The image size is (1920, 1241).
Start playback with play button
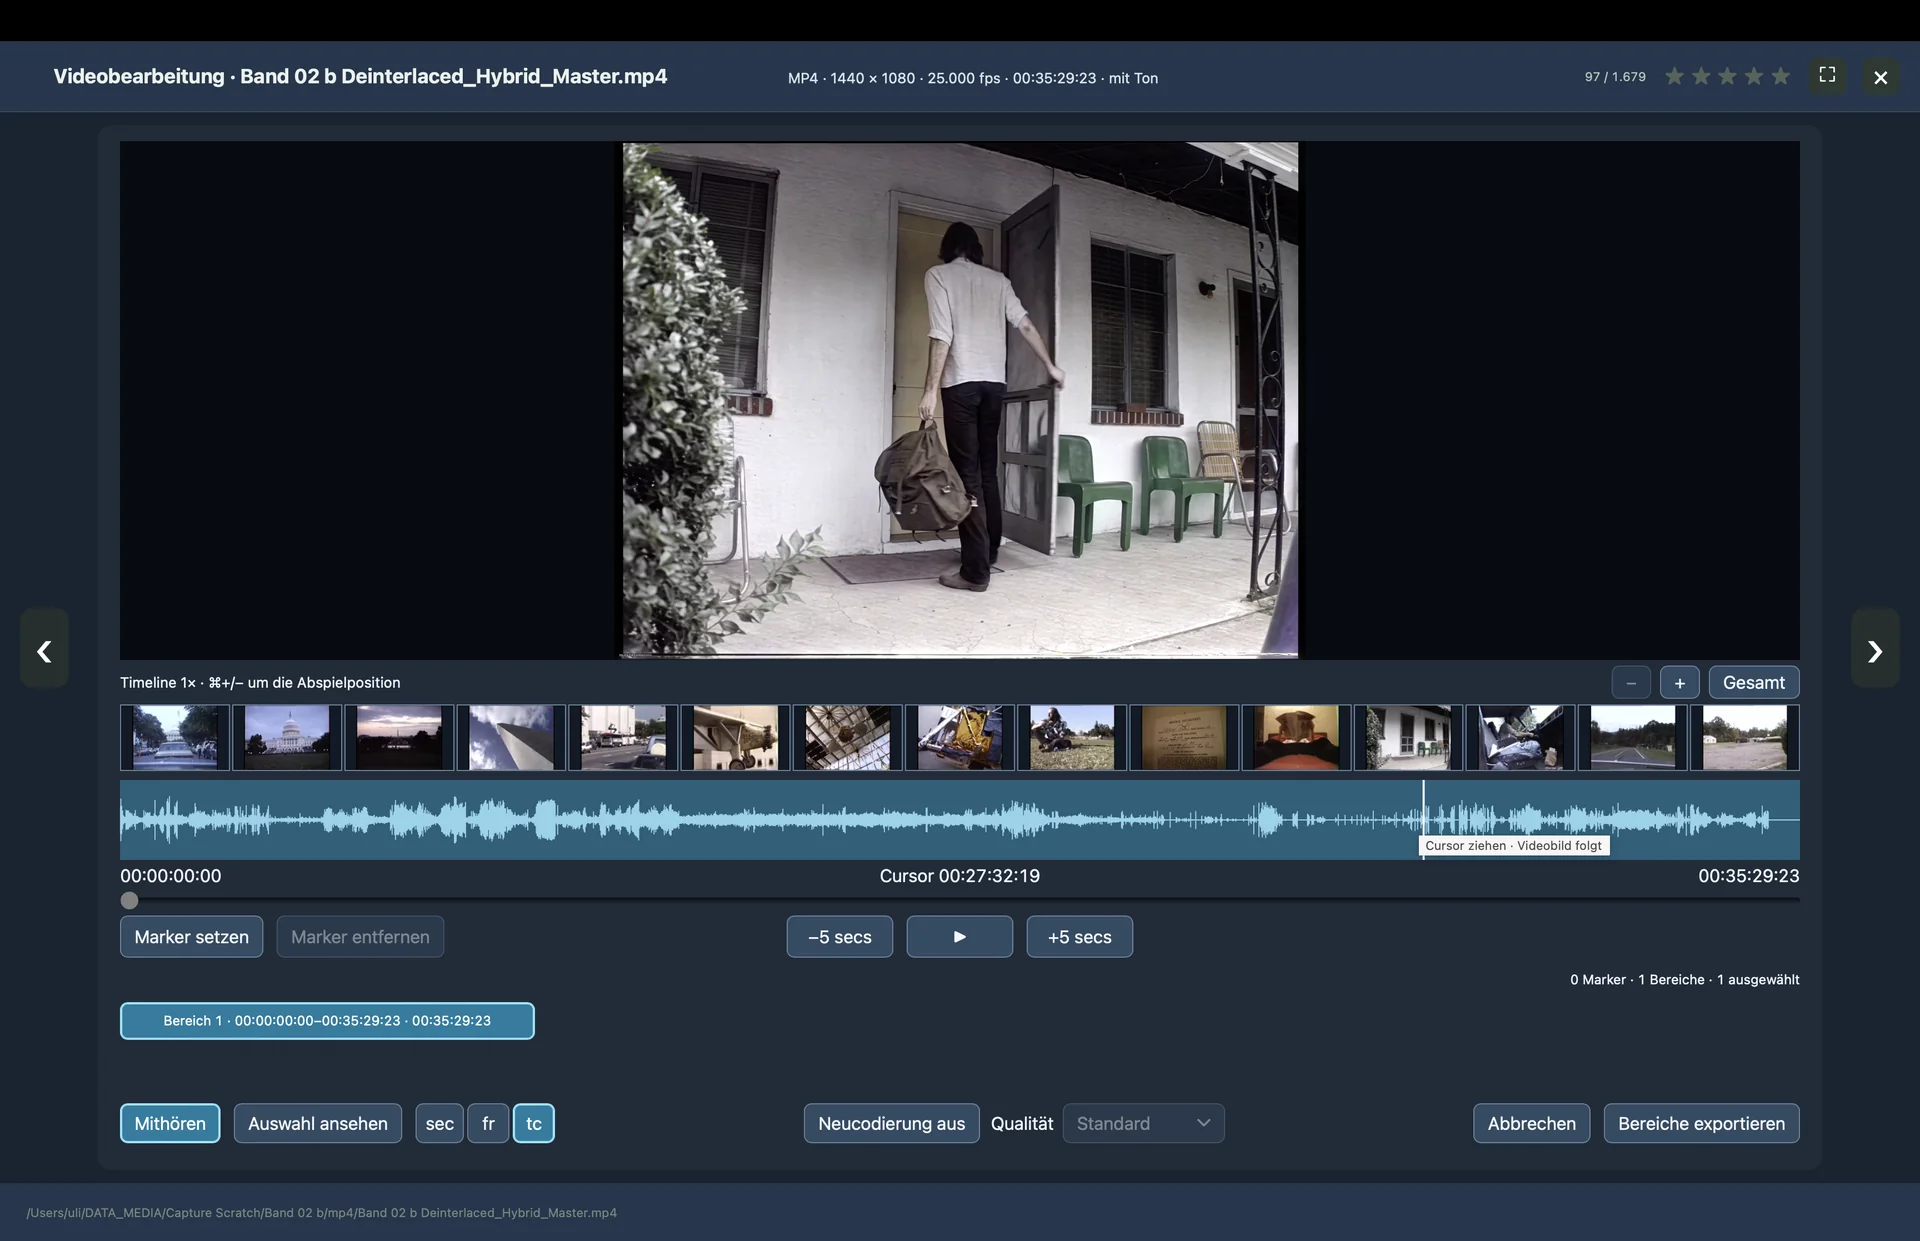(x=960, y=937)
